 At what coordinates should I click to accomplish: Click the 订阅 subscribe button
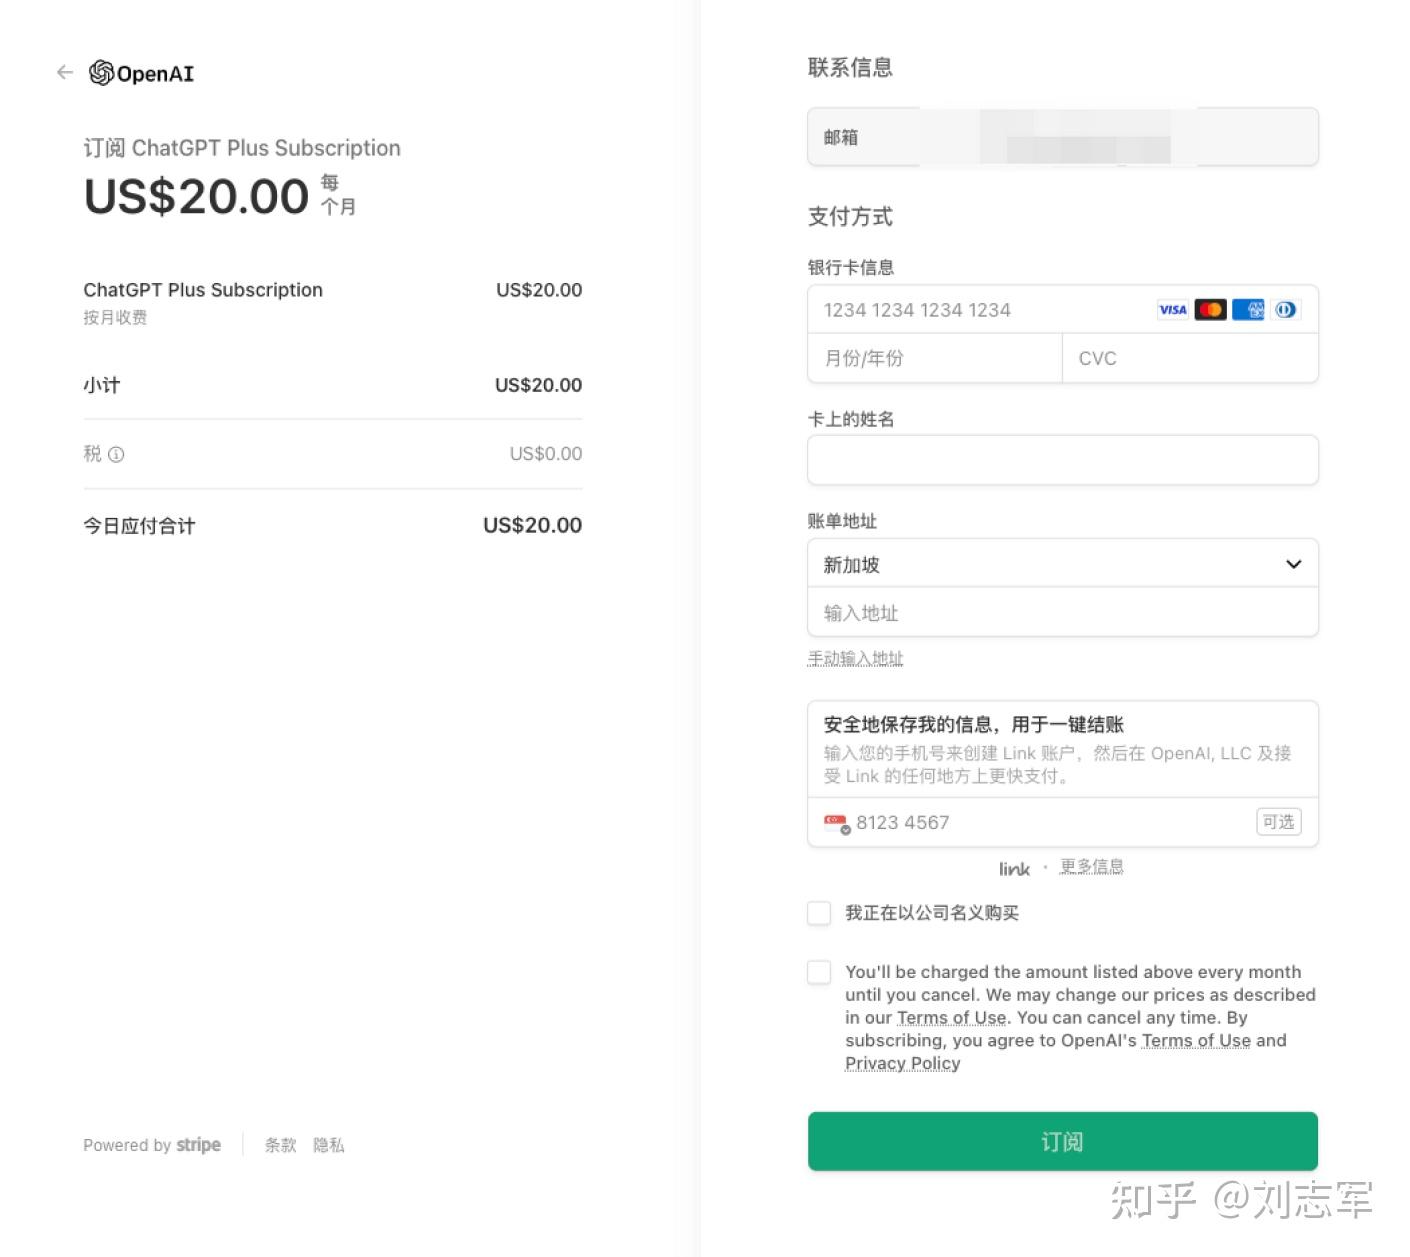pos(1062,1141)
